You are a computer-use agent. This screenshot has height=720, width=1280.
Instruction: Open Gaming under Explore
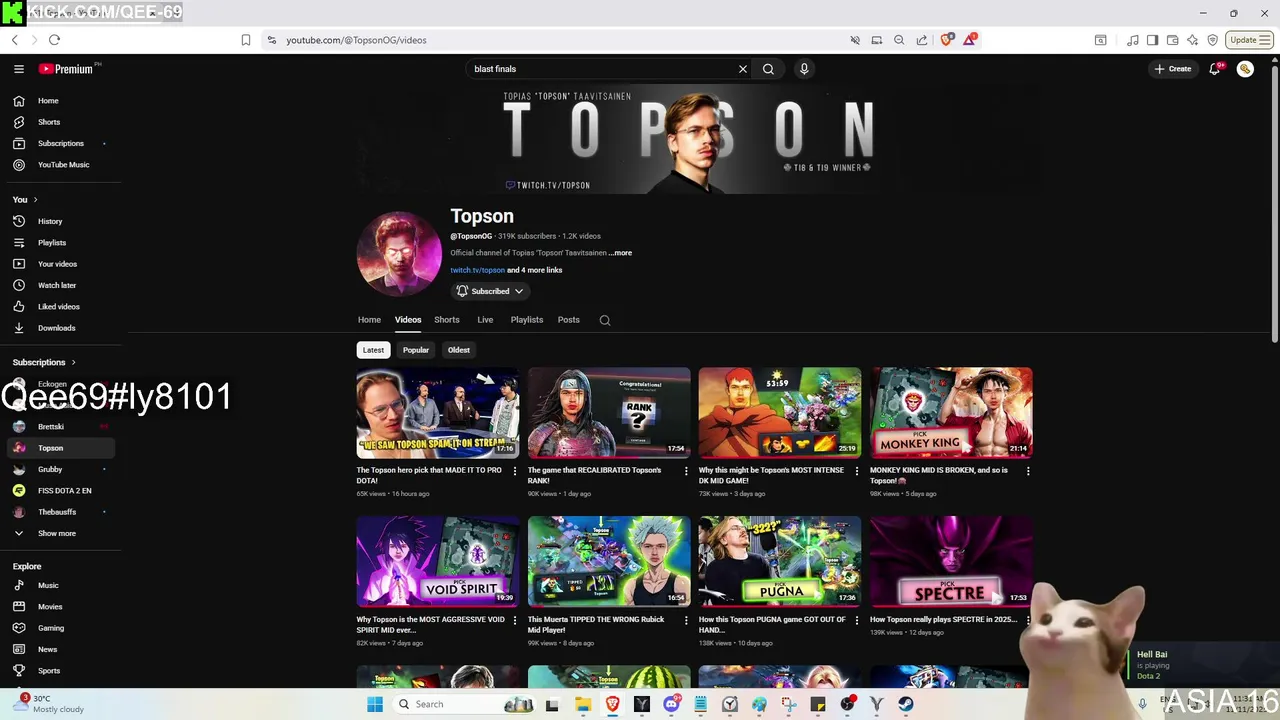(x=60, y=628)
